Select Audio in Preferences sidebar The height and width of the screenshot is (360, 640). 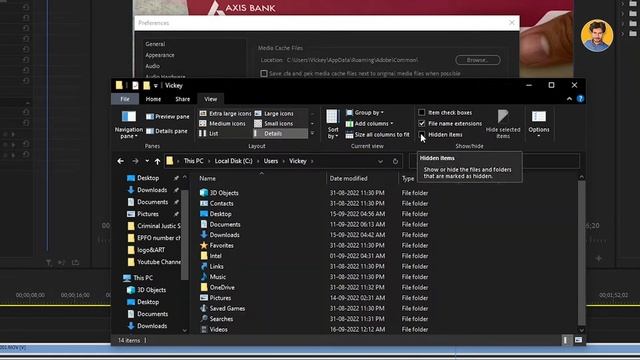tap(153, 66)
